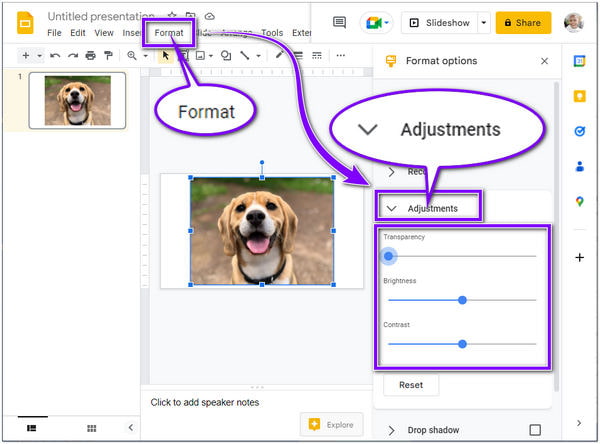Collapse the Adjustments section

[x=391, y=209]
